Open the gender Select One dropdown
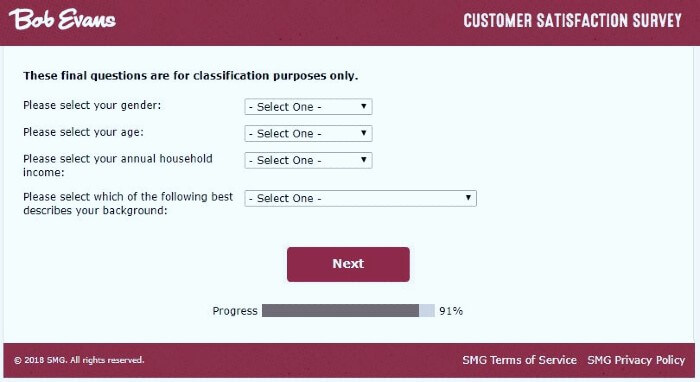Image resolution: width=700 pixels, height=382 pixels. pos(308,107)
